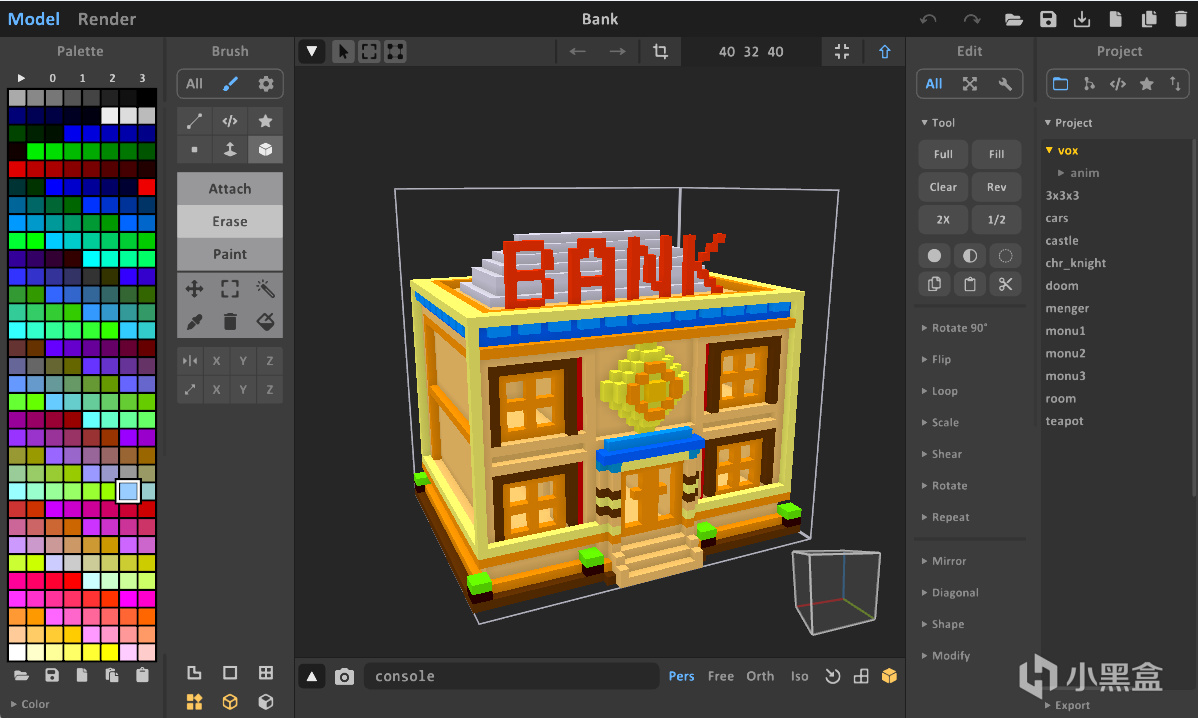This screenshot has height=718, width=1198.
Task: Toggle the grid display icon at bottom
Action: coord(265,673)
